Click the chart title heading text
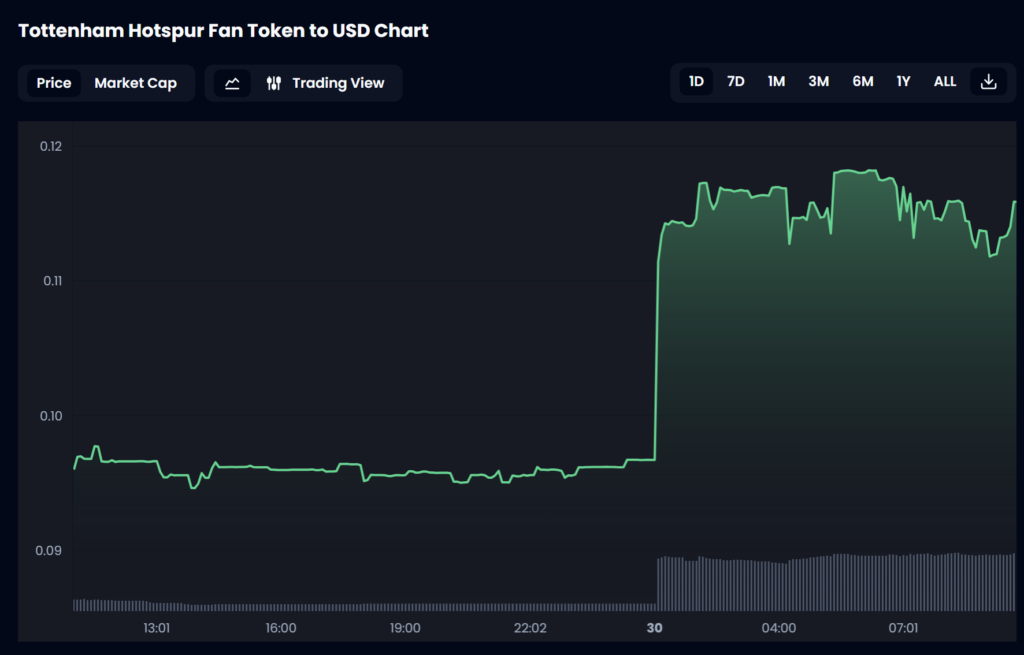This screenshot has height=655, width=1024. point(223,31)
